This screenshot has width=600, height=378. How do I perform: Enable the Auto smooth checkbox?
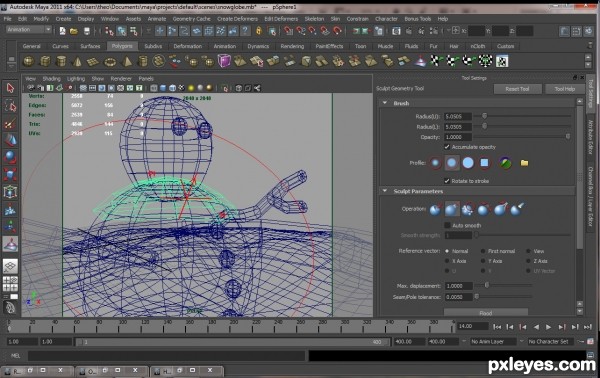[x=447, y=225]
